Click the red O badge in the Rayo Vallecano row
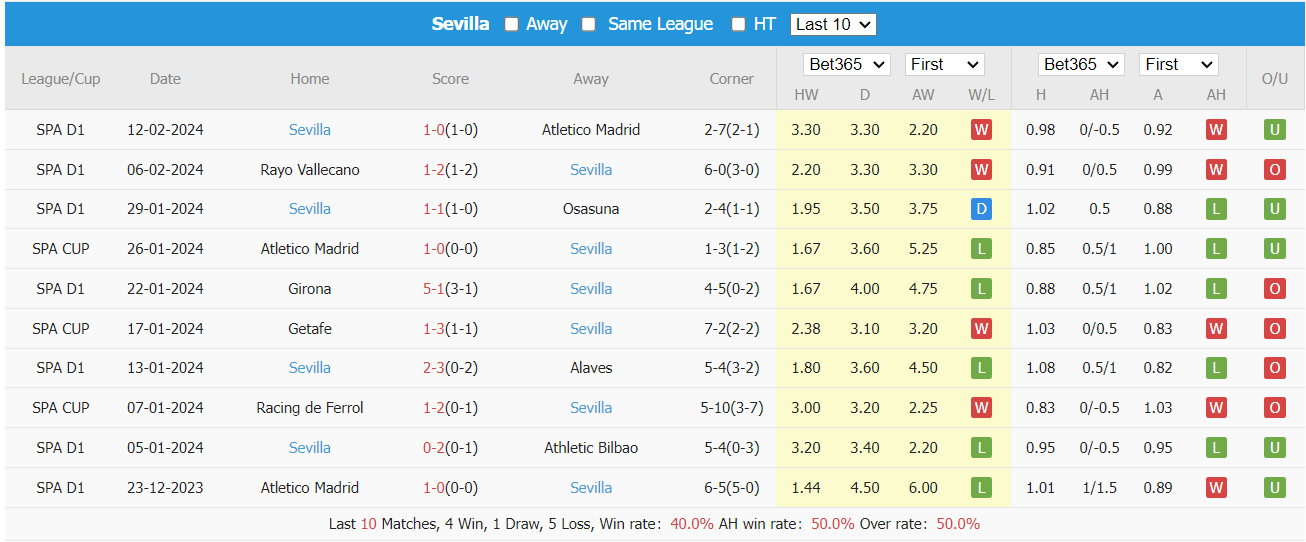The height and width of the screenshot is (542, 1306). click(x=1274, y=170)
